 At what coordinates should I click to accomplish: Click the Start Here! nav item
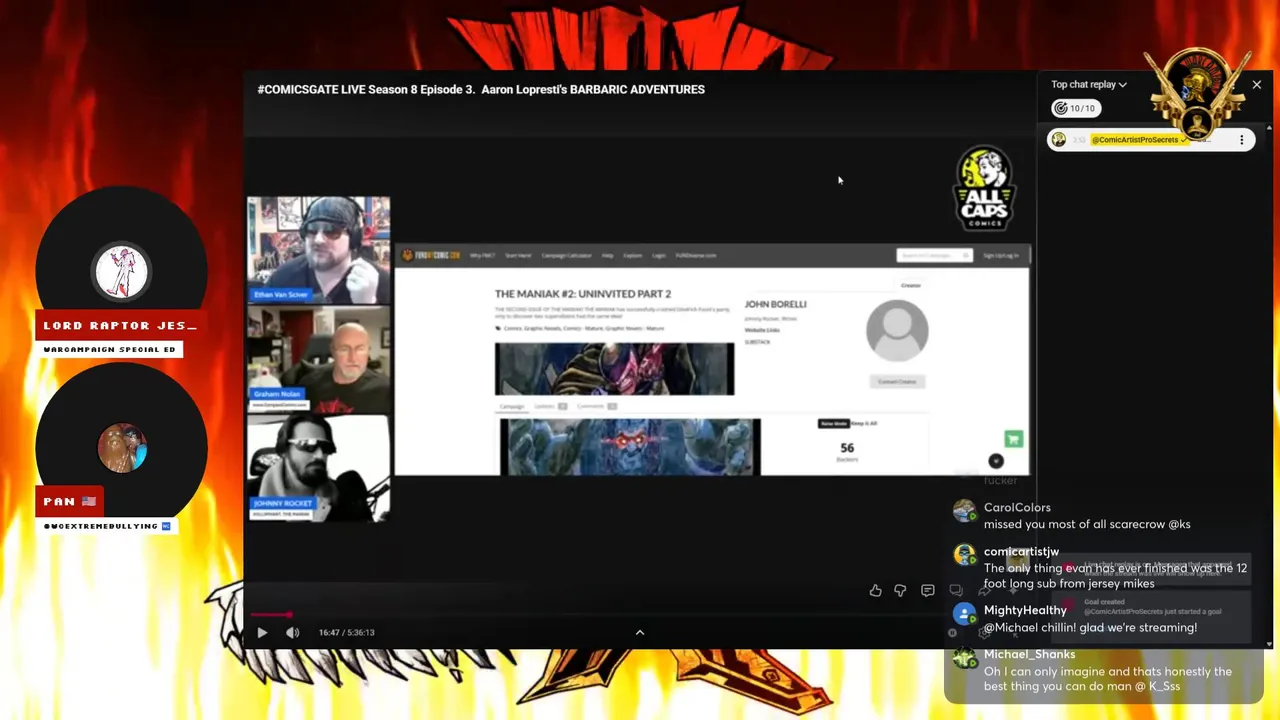(518, 255)
